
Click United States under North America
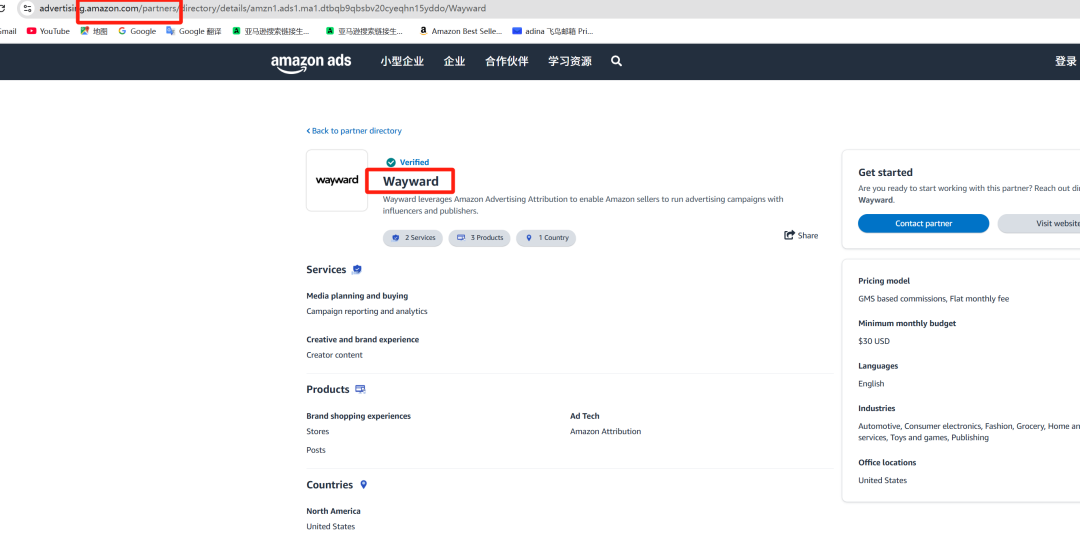coord(331,526)
